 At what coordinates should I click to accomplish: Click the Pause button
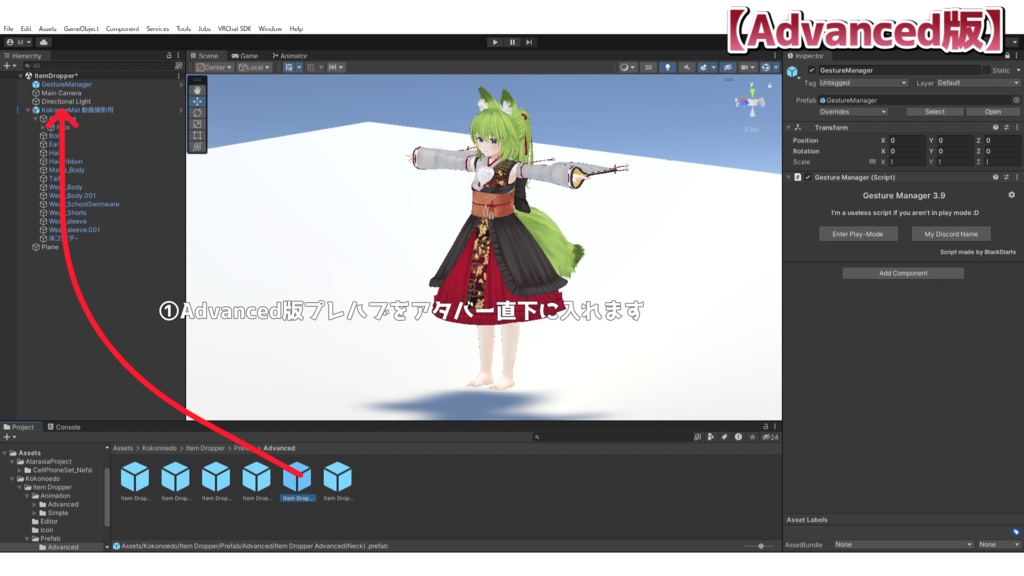[x=512, y=42]
